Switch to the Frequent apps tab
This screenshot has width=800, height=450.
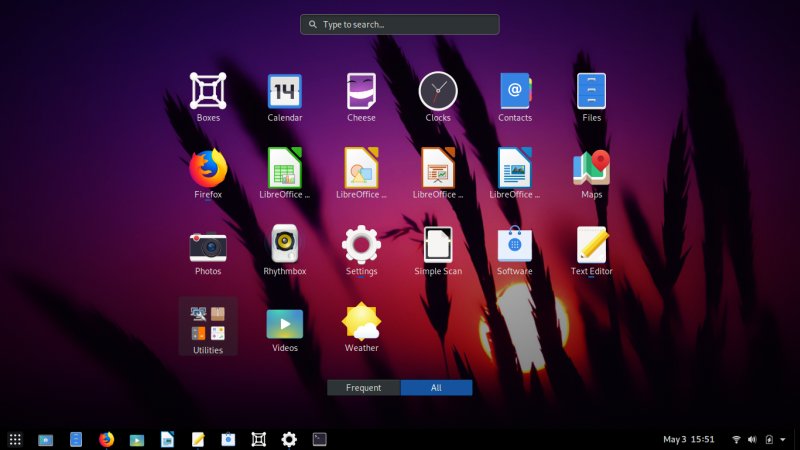[x=364, y=388]
